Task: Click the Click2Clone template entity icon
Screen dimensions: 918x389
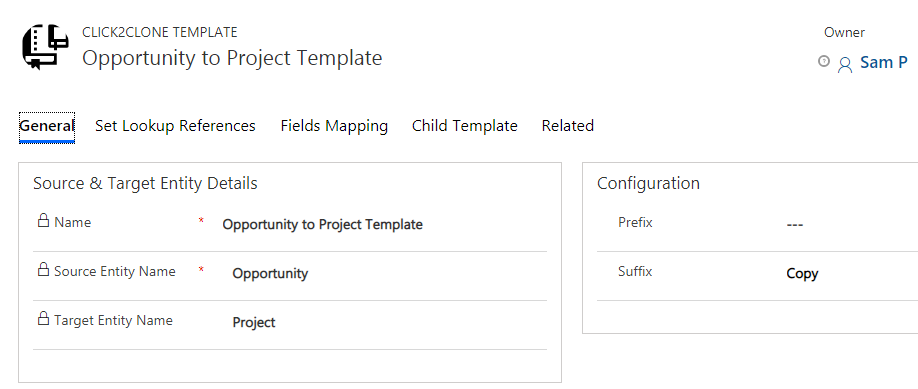Action: 45,47
